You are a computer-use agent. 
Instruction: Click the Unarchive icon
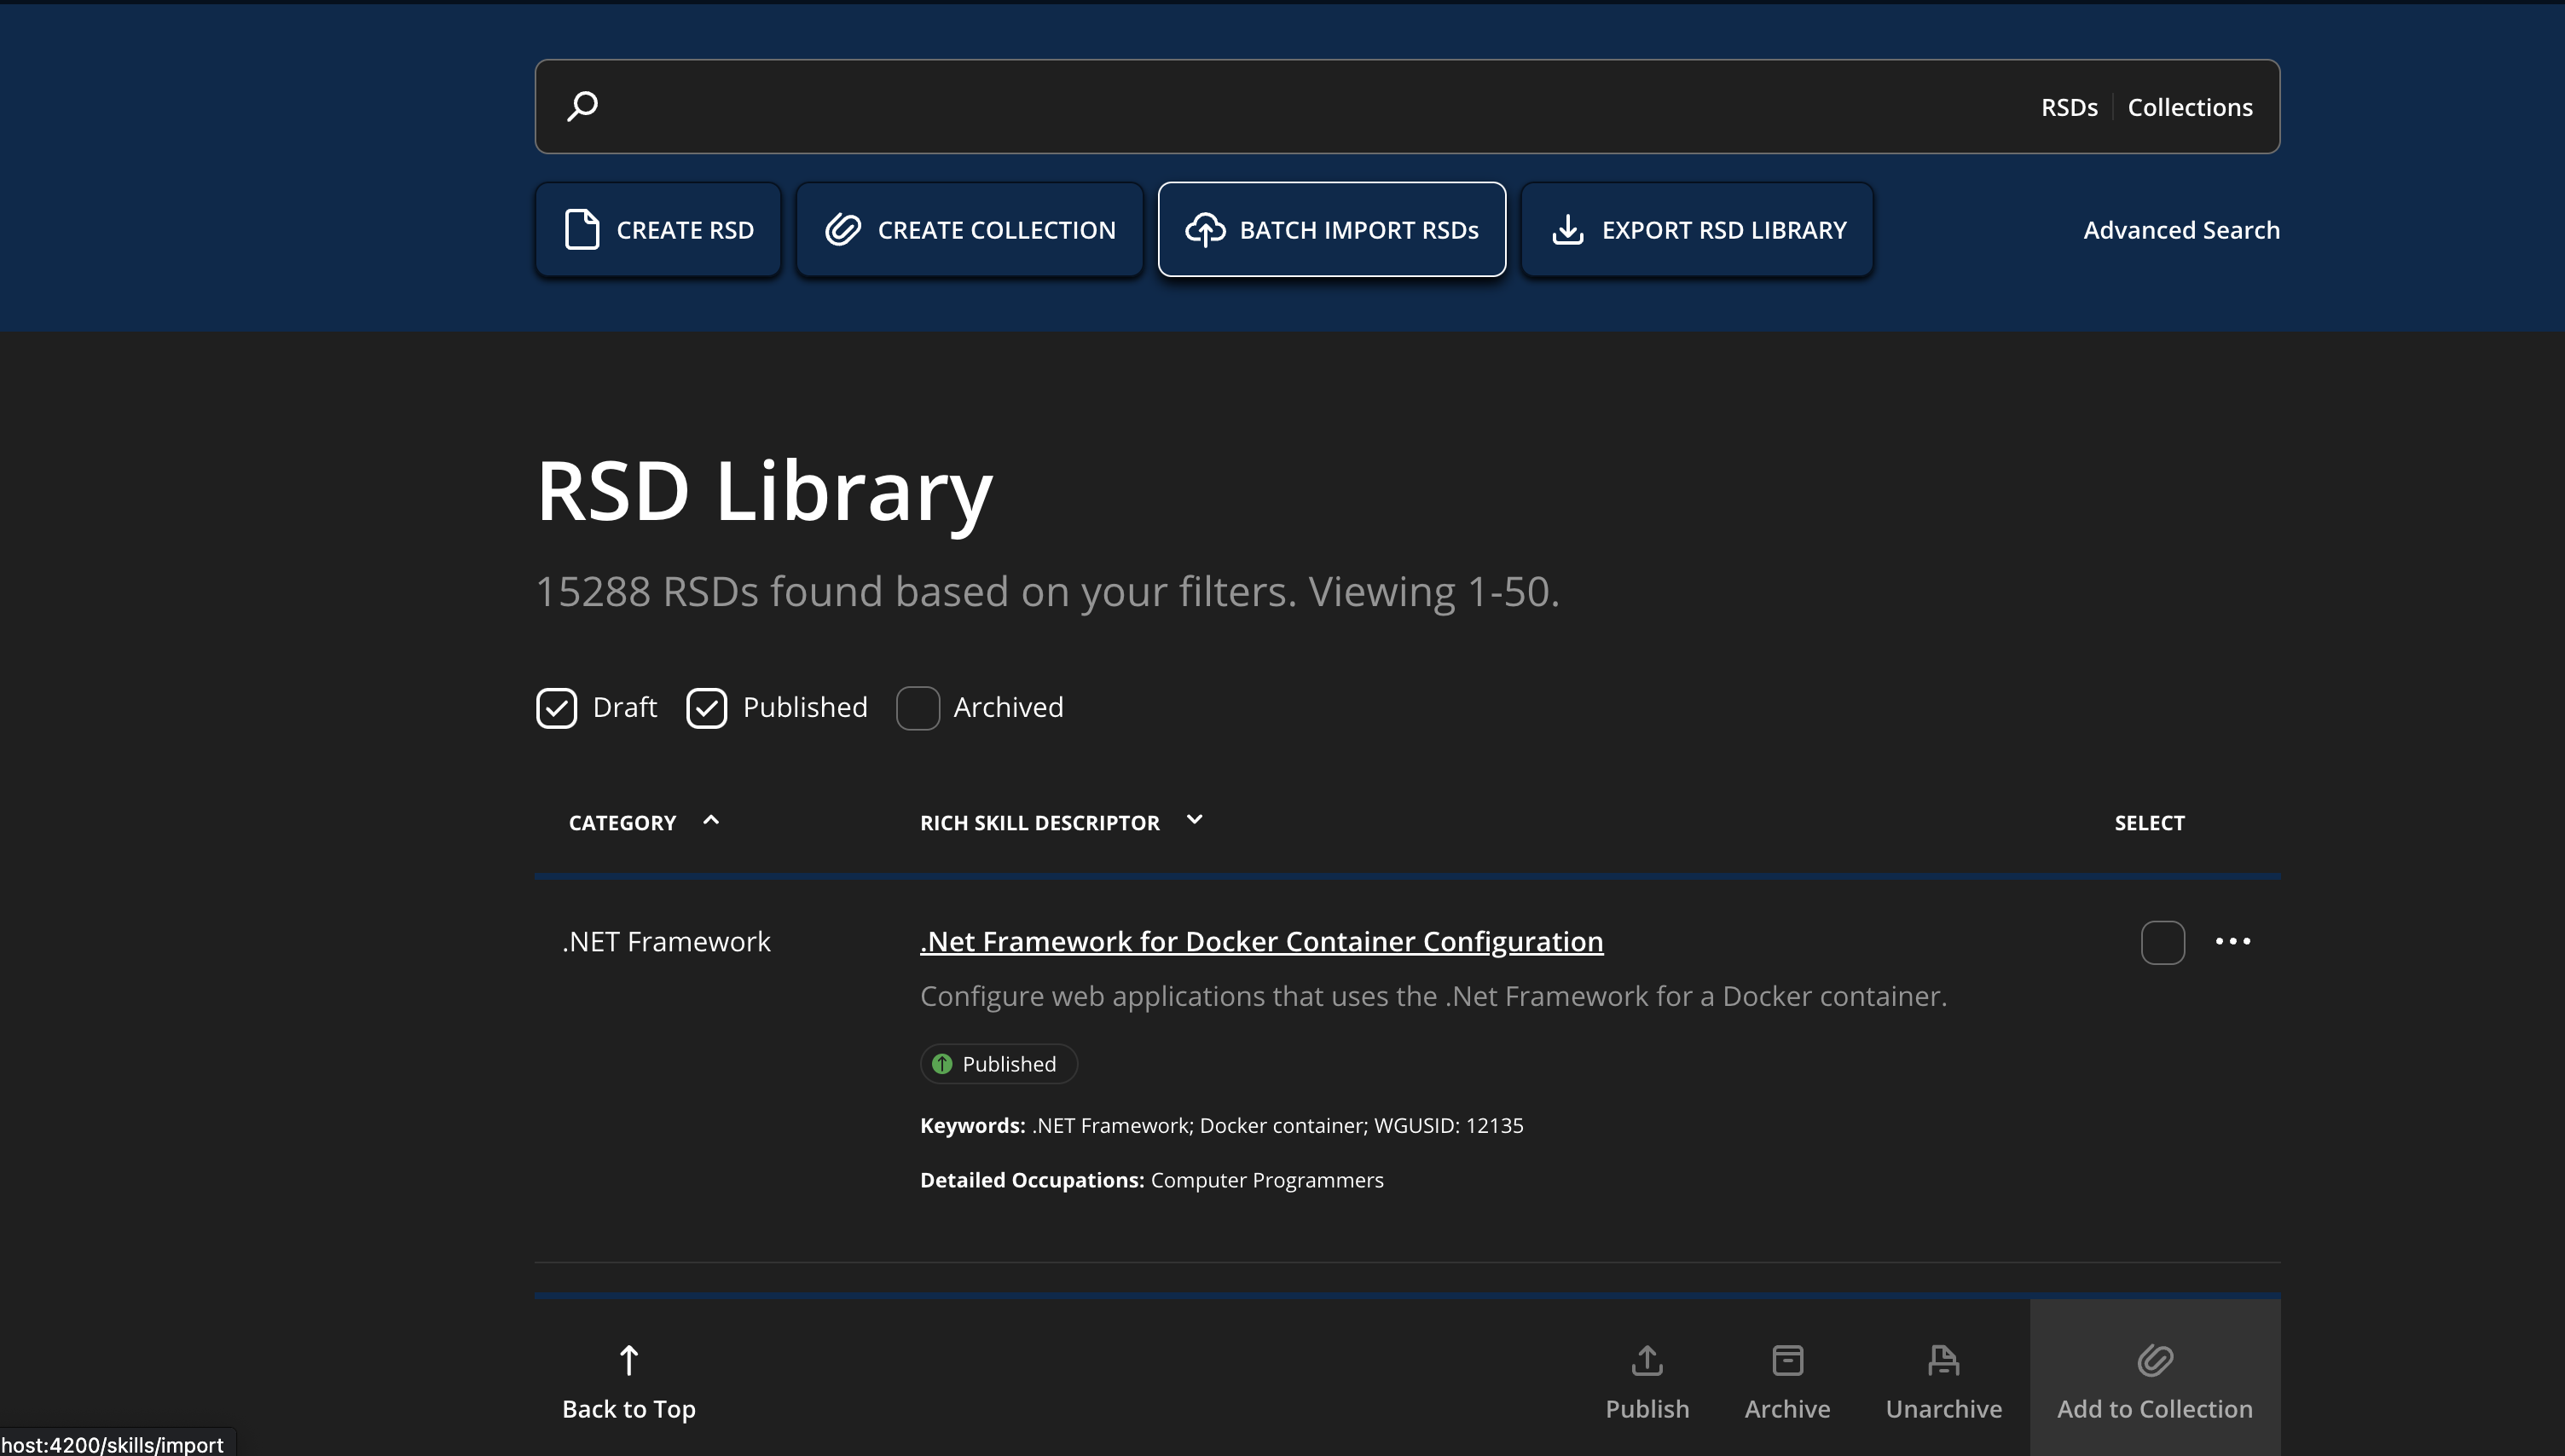coord(1943,1360)
